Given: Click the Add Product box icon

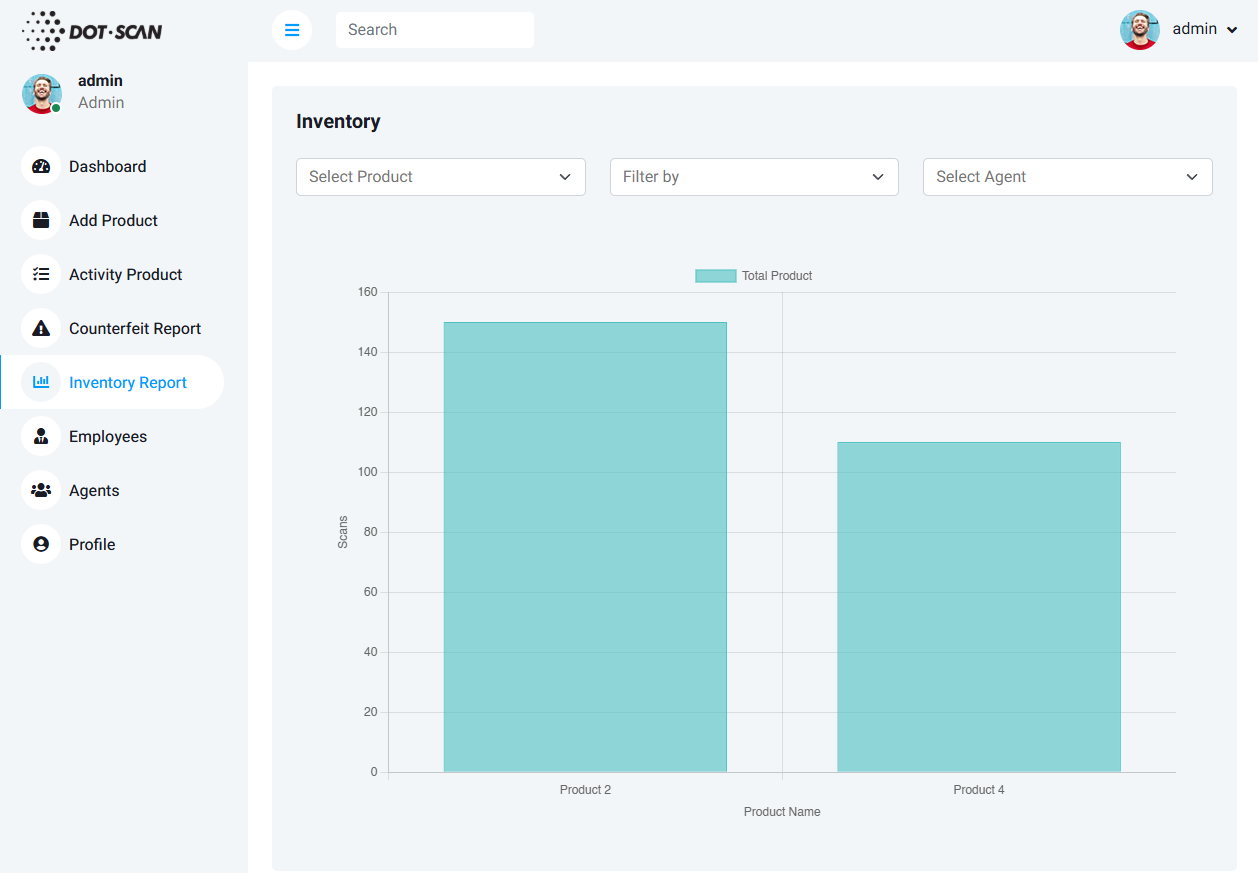Looking at the screenshot, I should (41, 221).
